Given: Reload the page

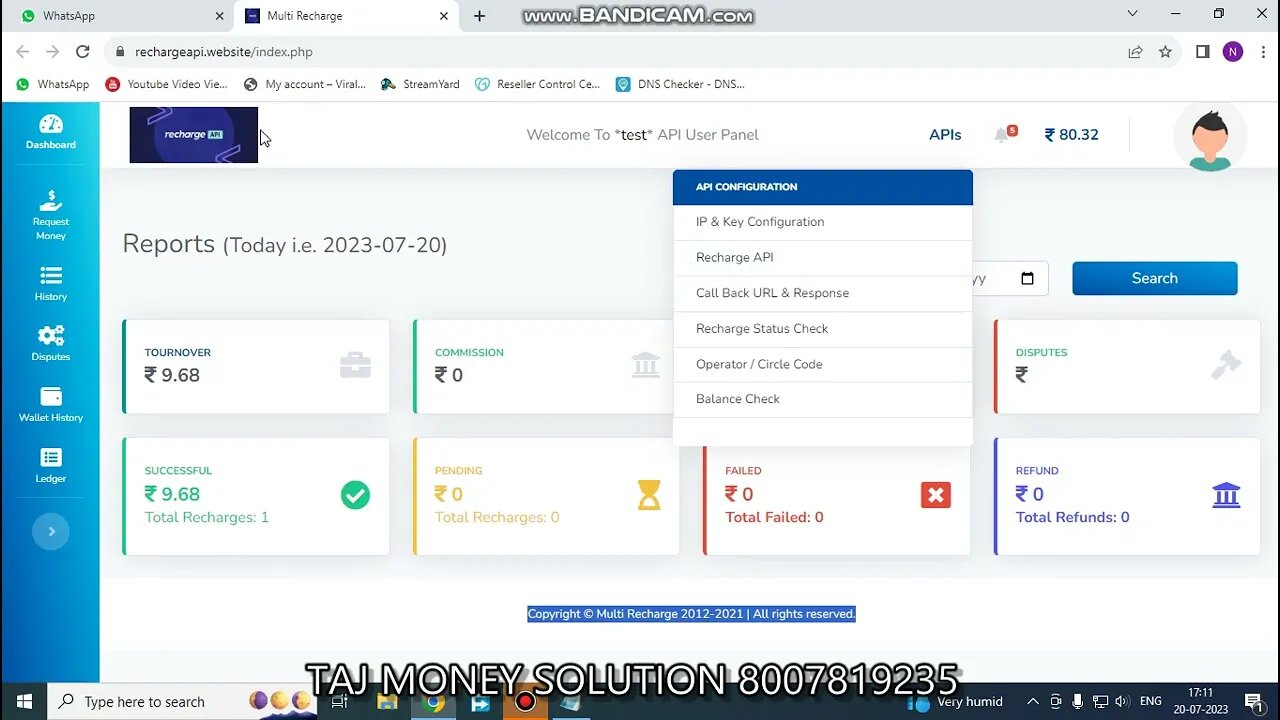Looking at the screenshot, I should click(x=83, y=52).
